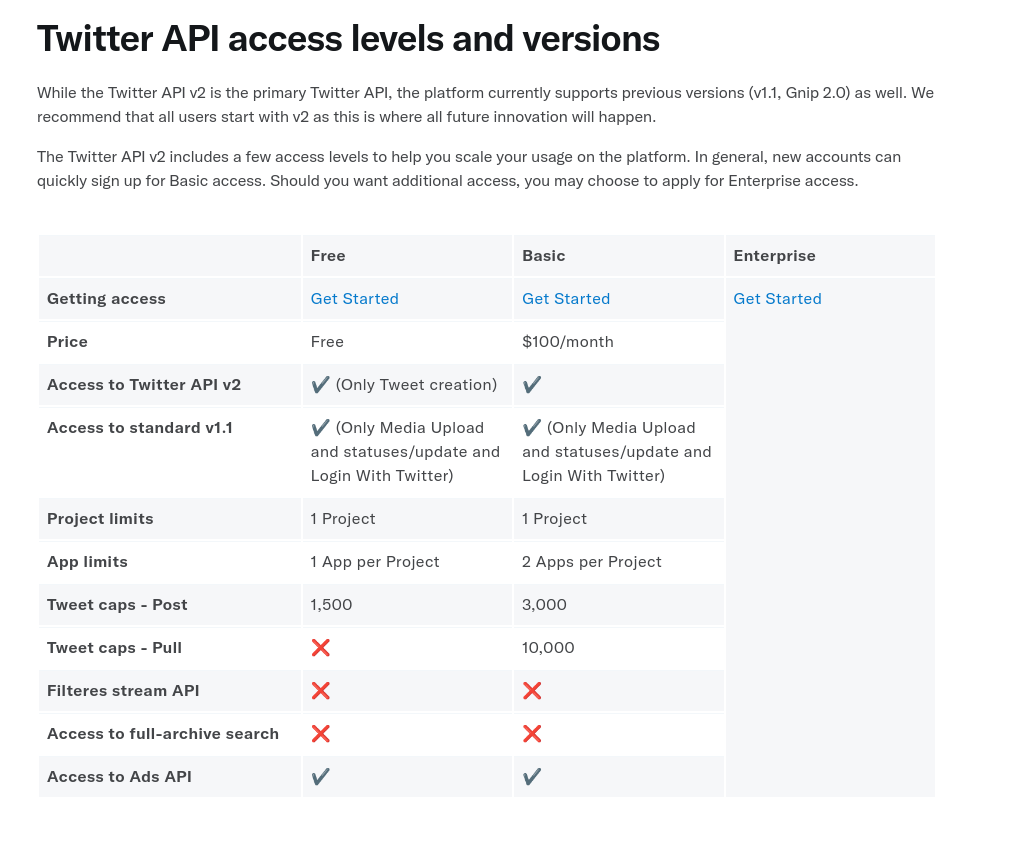Viewport: 1011px width, 856px height.
Task: Open the Get Started link under Basic
Action: point(565,299)
